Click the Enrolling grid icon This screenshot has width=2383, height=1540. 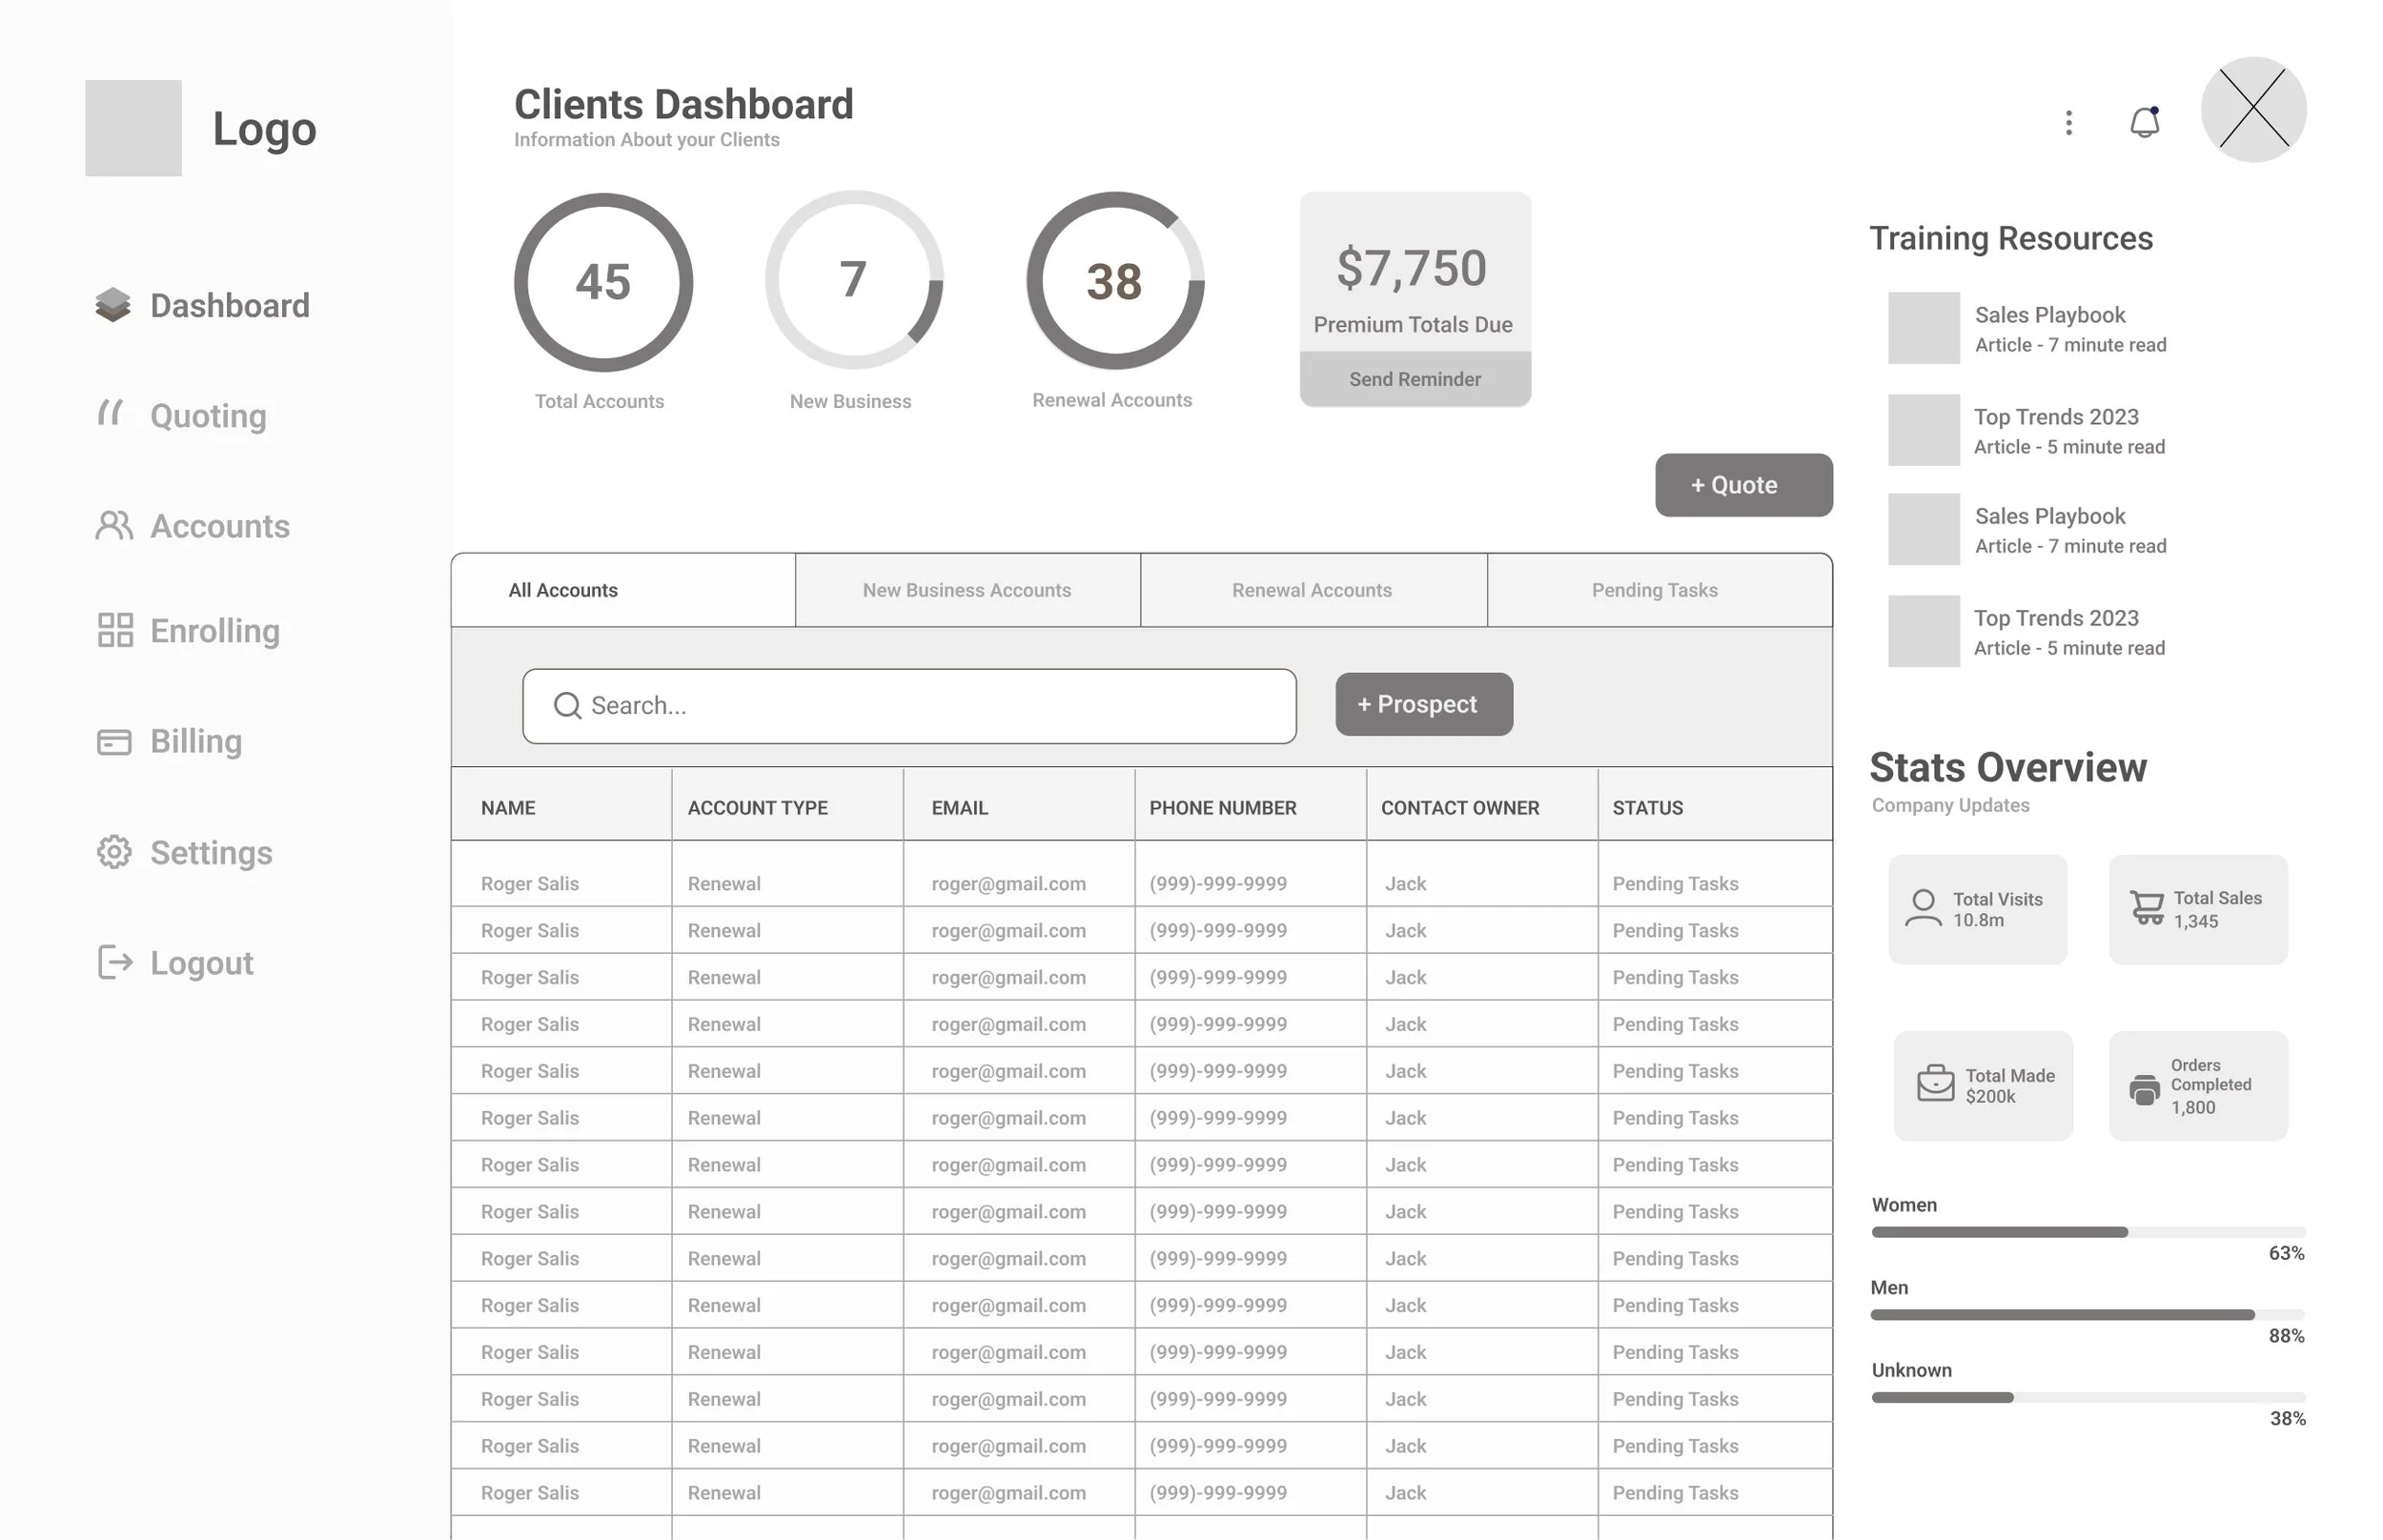click(115, 630)
